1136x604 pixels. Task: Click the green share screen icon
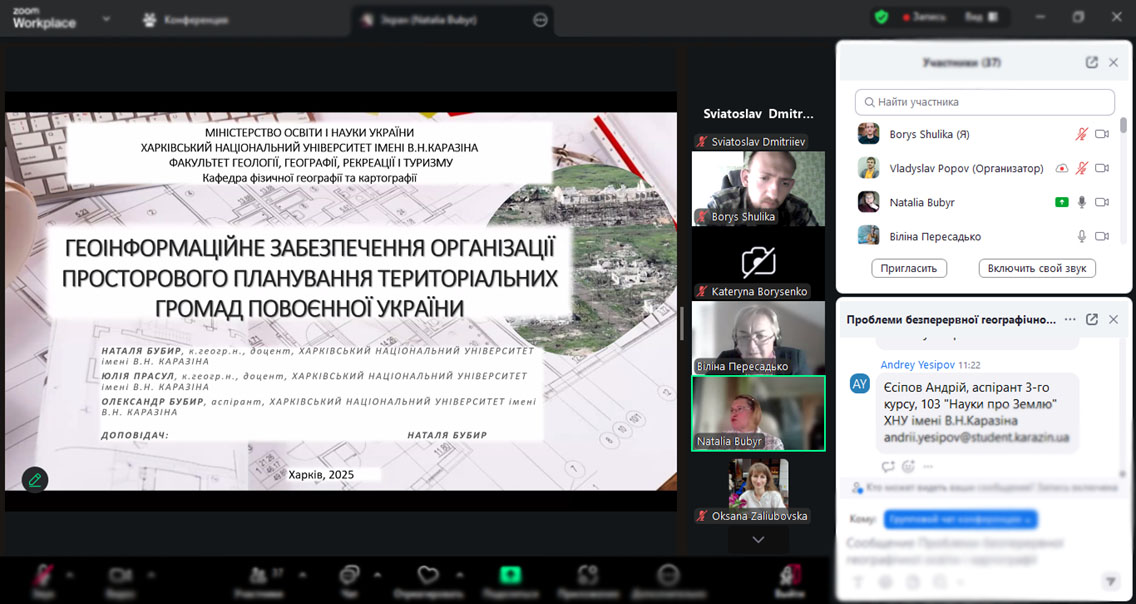pyautogui.click(x=511, y=575)
